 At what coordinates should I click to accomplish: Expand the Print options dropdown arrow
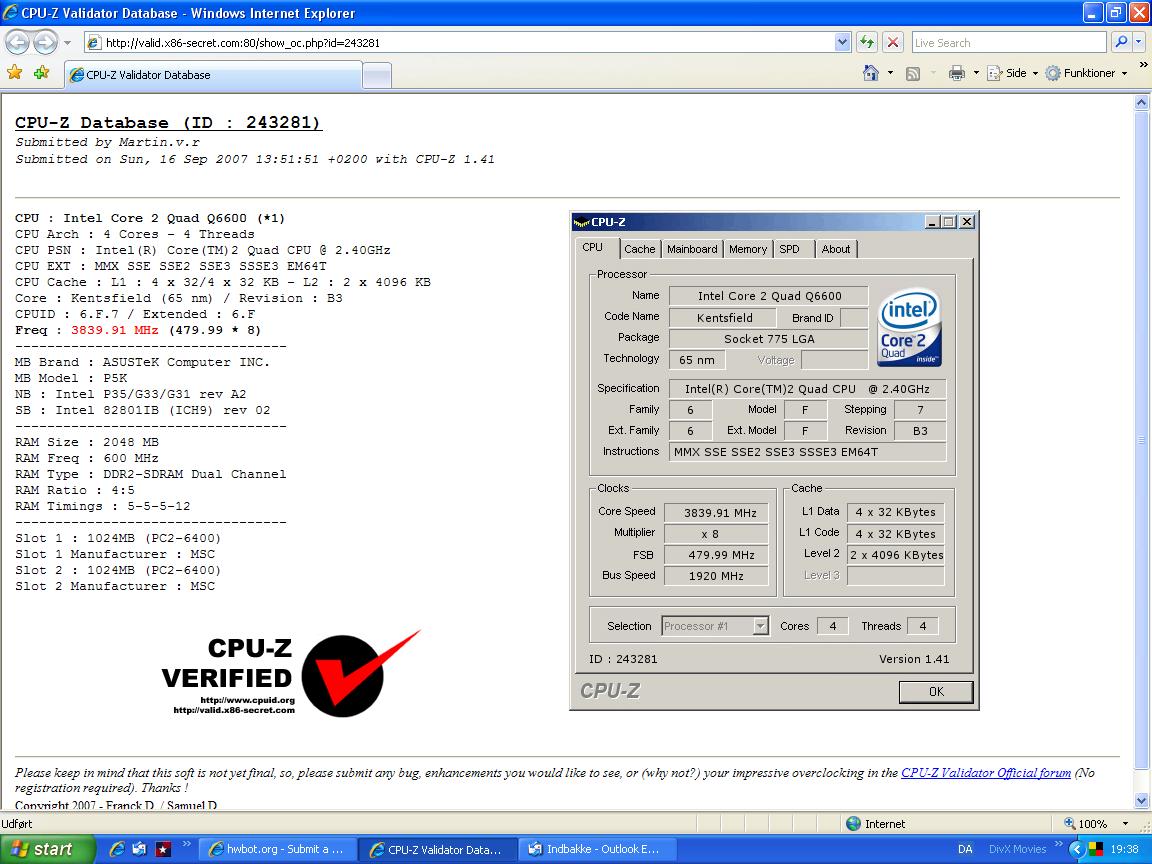coord(976,73)
